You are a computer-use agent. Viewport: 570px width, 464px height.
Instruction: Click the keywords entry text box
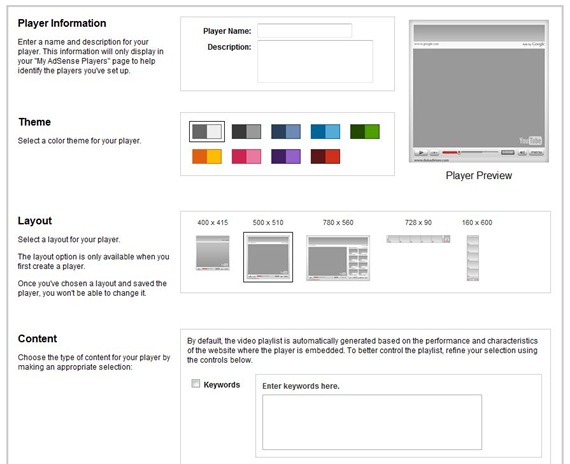(x=372, y=422)
